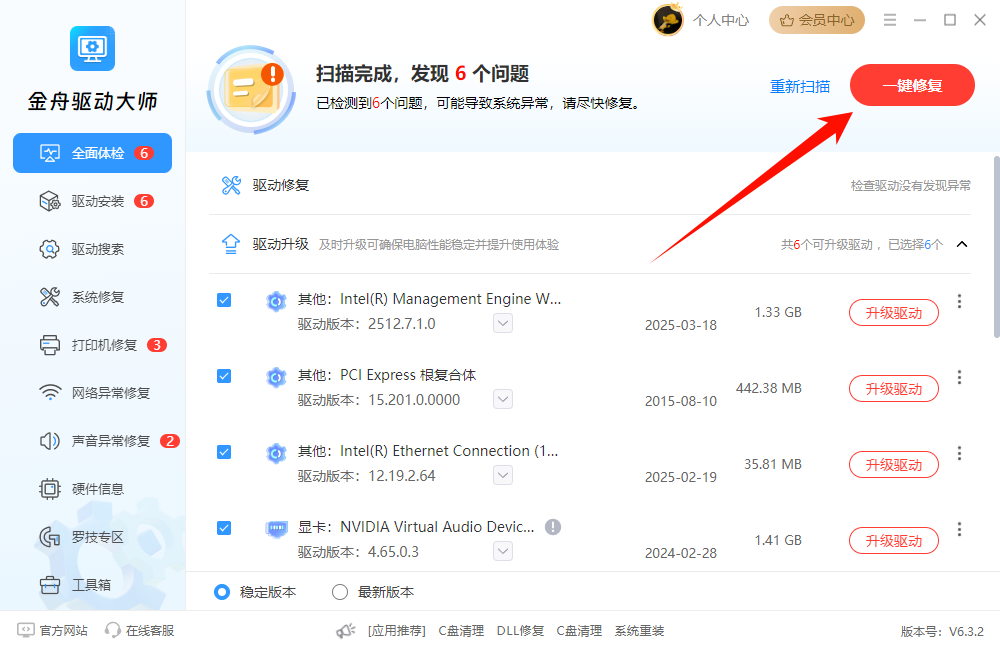Click the first C盘清理 link after 应用推荐

point(461,631)
